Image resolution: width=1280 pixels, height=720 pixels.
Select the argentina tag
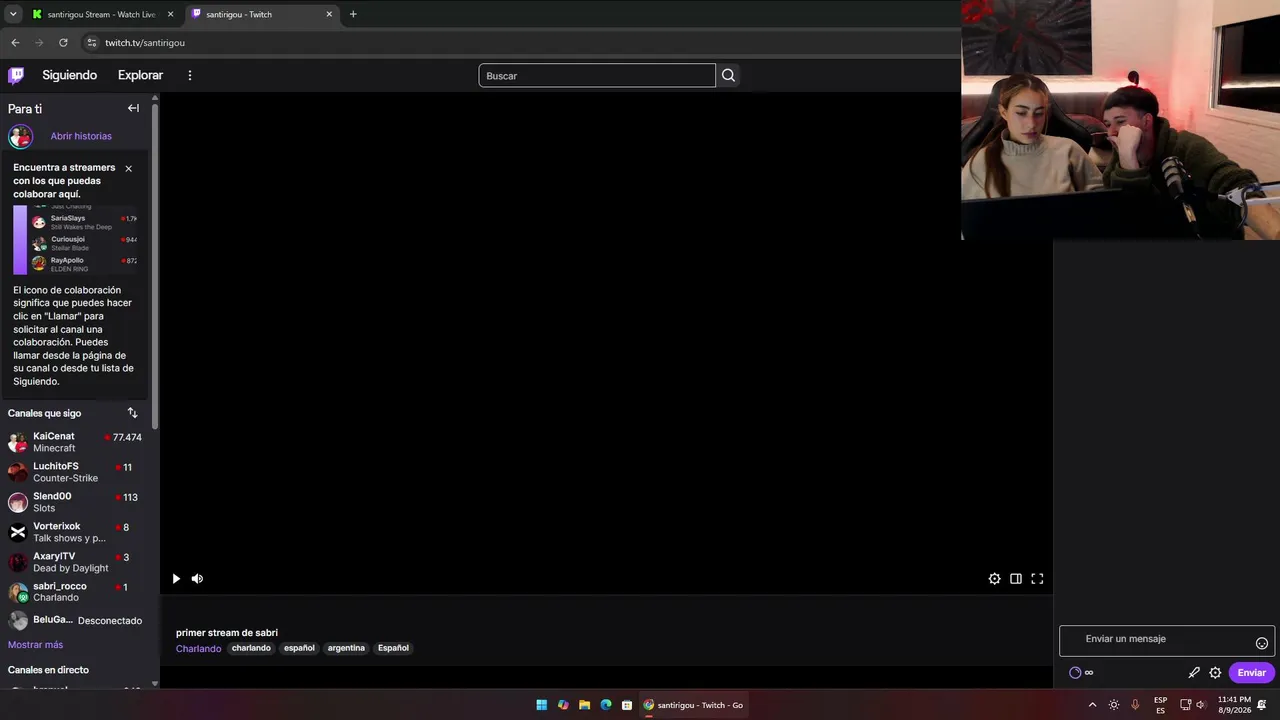click(346, 648)
